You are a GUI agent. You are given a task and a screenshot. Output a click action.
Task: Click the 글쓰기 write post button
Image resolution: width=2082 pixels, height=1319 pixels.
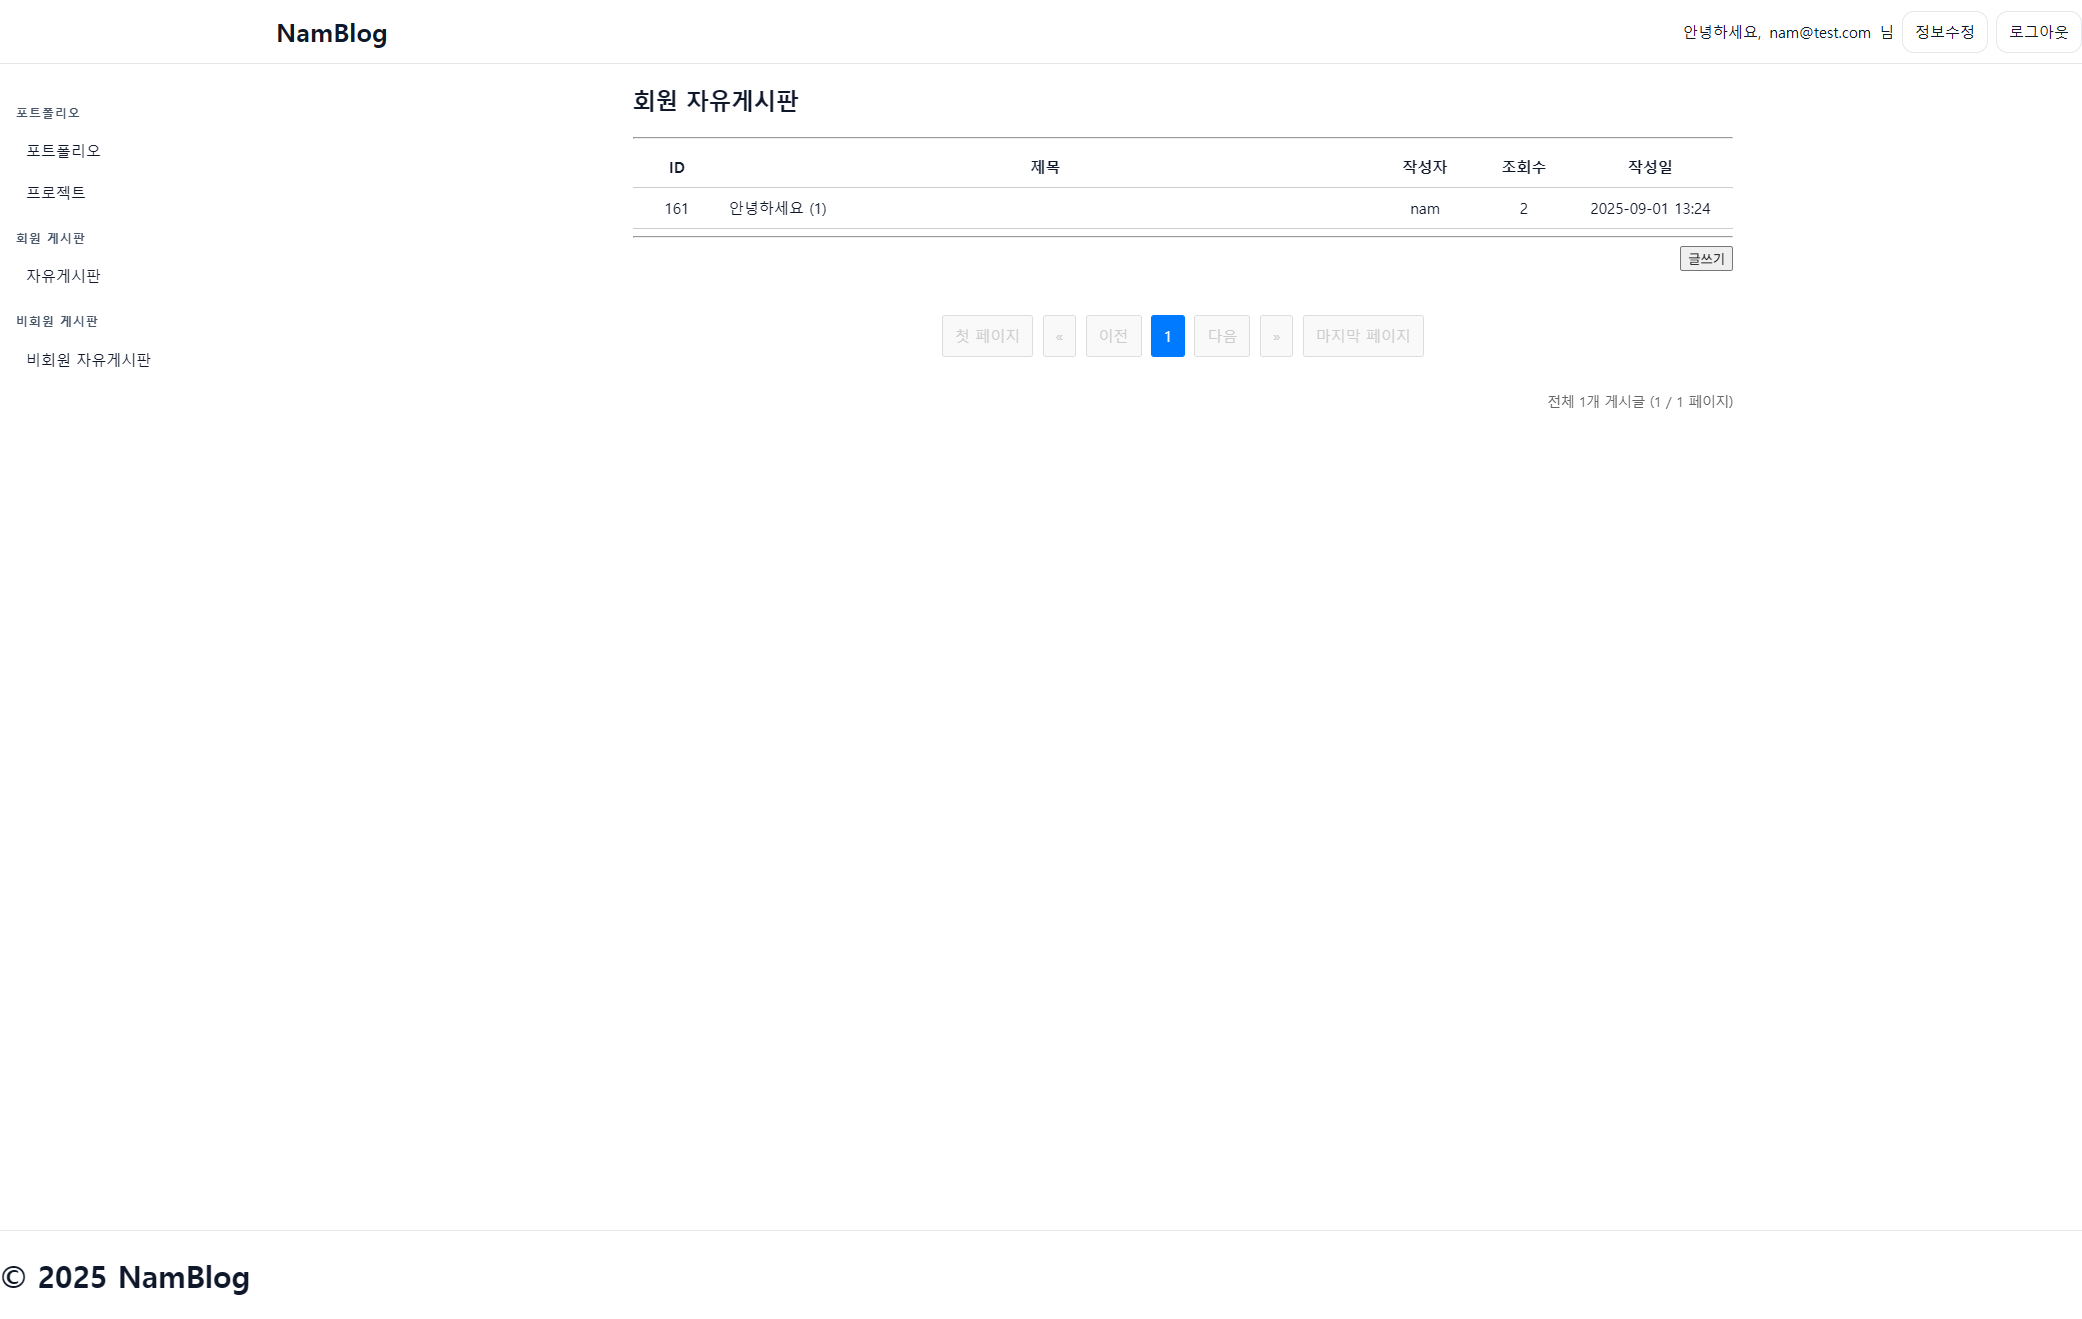pyautogui.click(x=1705, y=258)
